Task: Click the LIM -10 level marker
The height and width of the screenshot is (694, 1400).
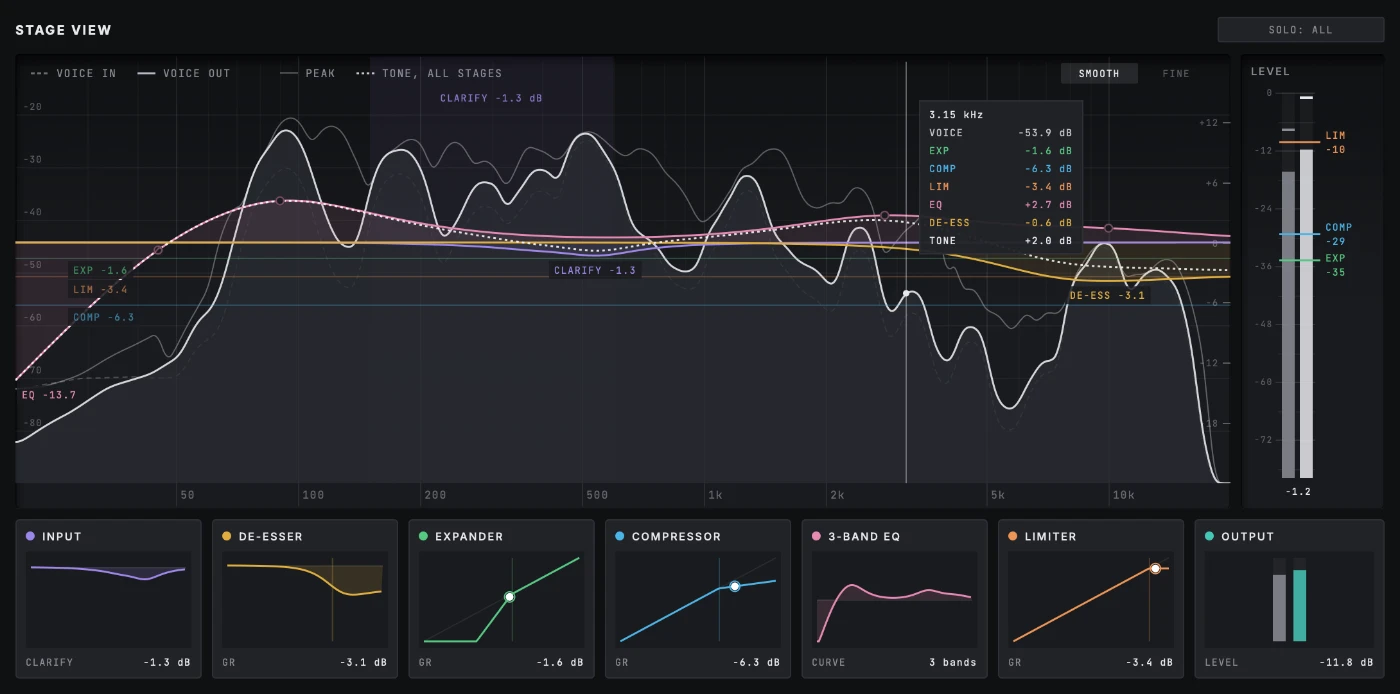Action: (x=1335, y=142)
